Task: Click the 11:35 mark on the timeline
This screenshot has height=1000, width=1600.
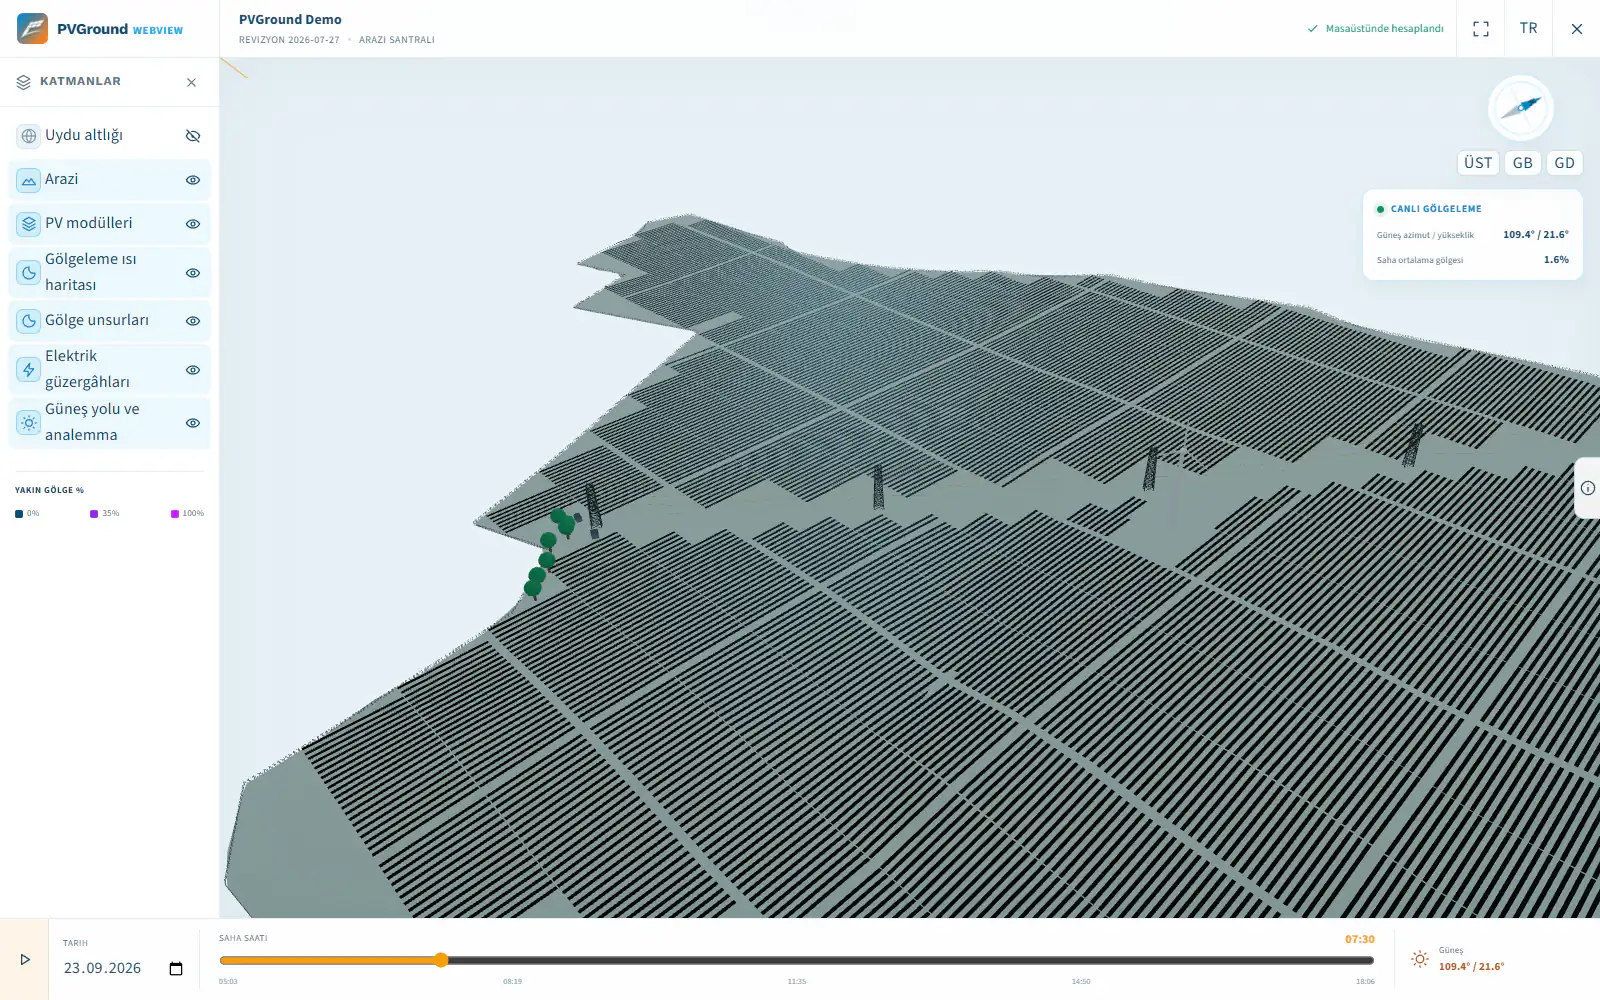Action: [x=797, y=982]
